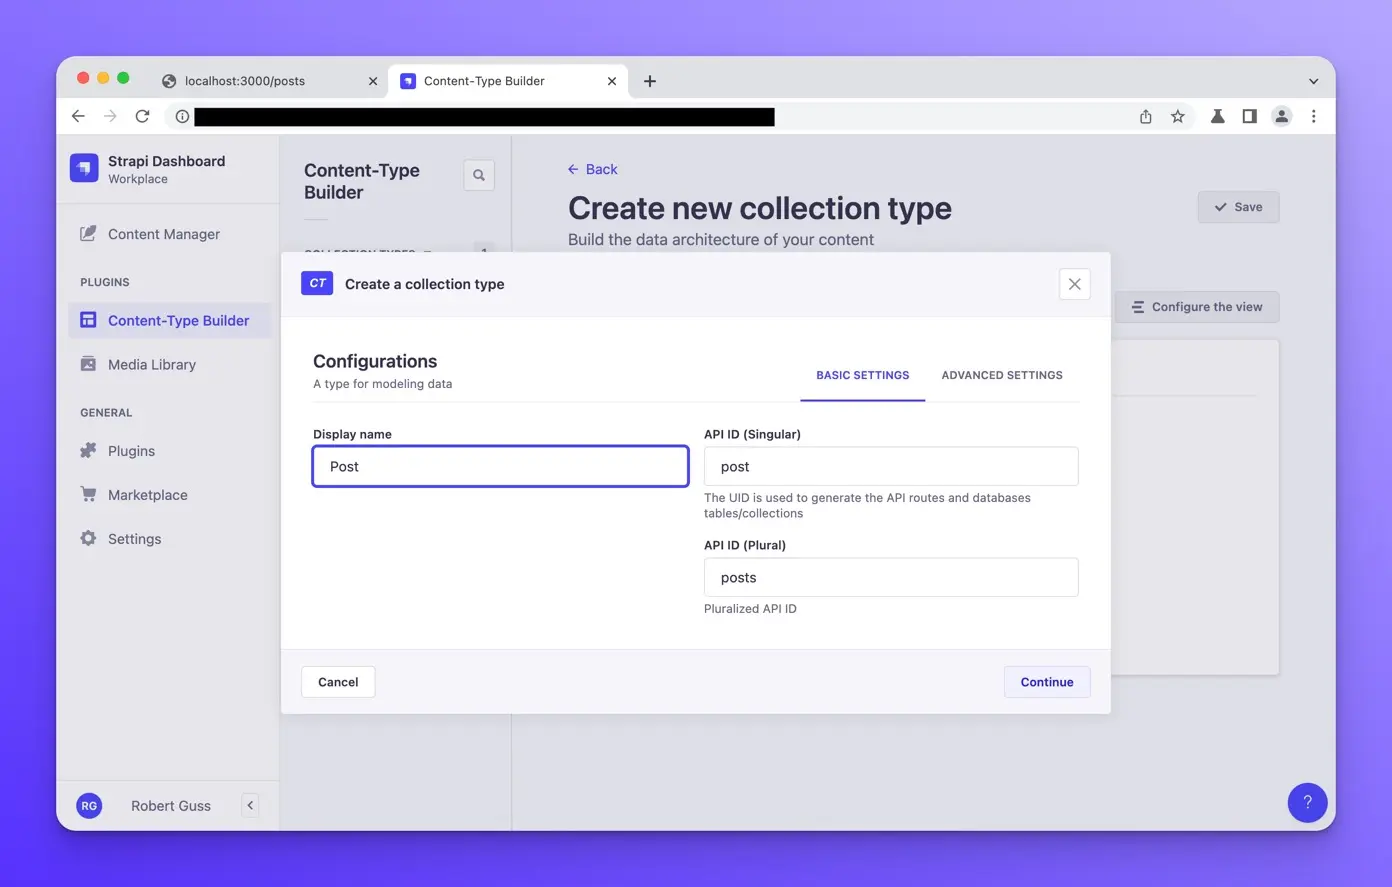Click the Configure the view button
Image resolution: width=1392 pixels, height=887 pixels.
click(x=1197, y=307)
